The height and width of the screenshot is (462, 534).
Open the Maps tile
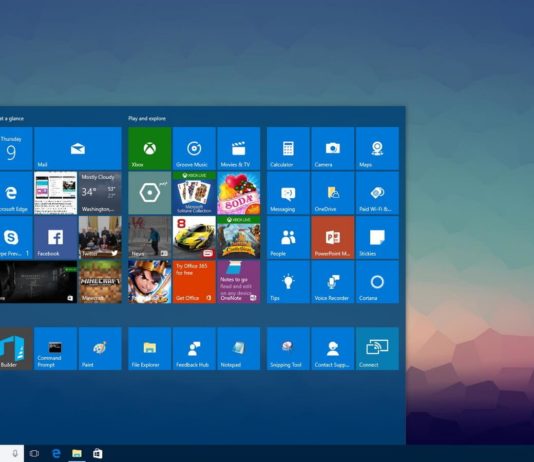[377, 148]
